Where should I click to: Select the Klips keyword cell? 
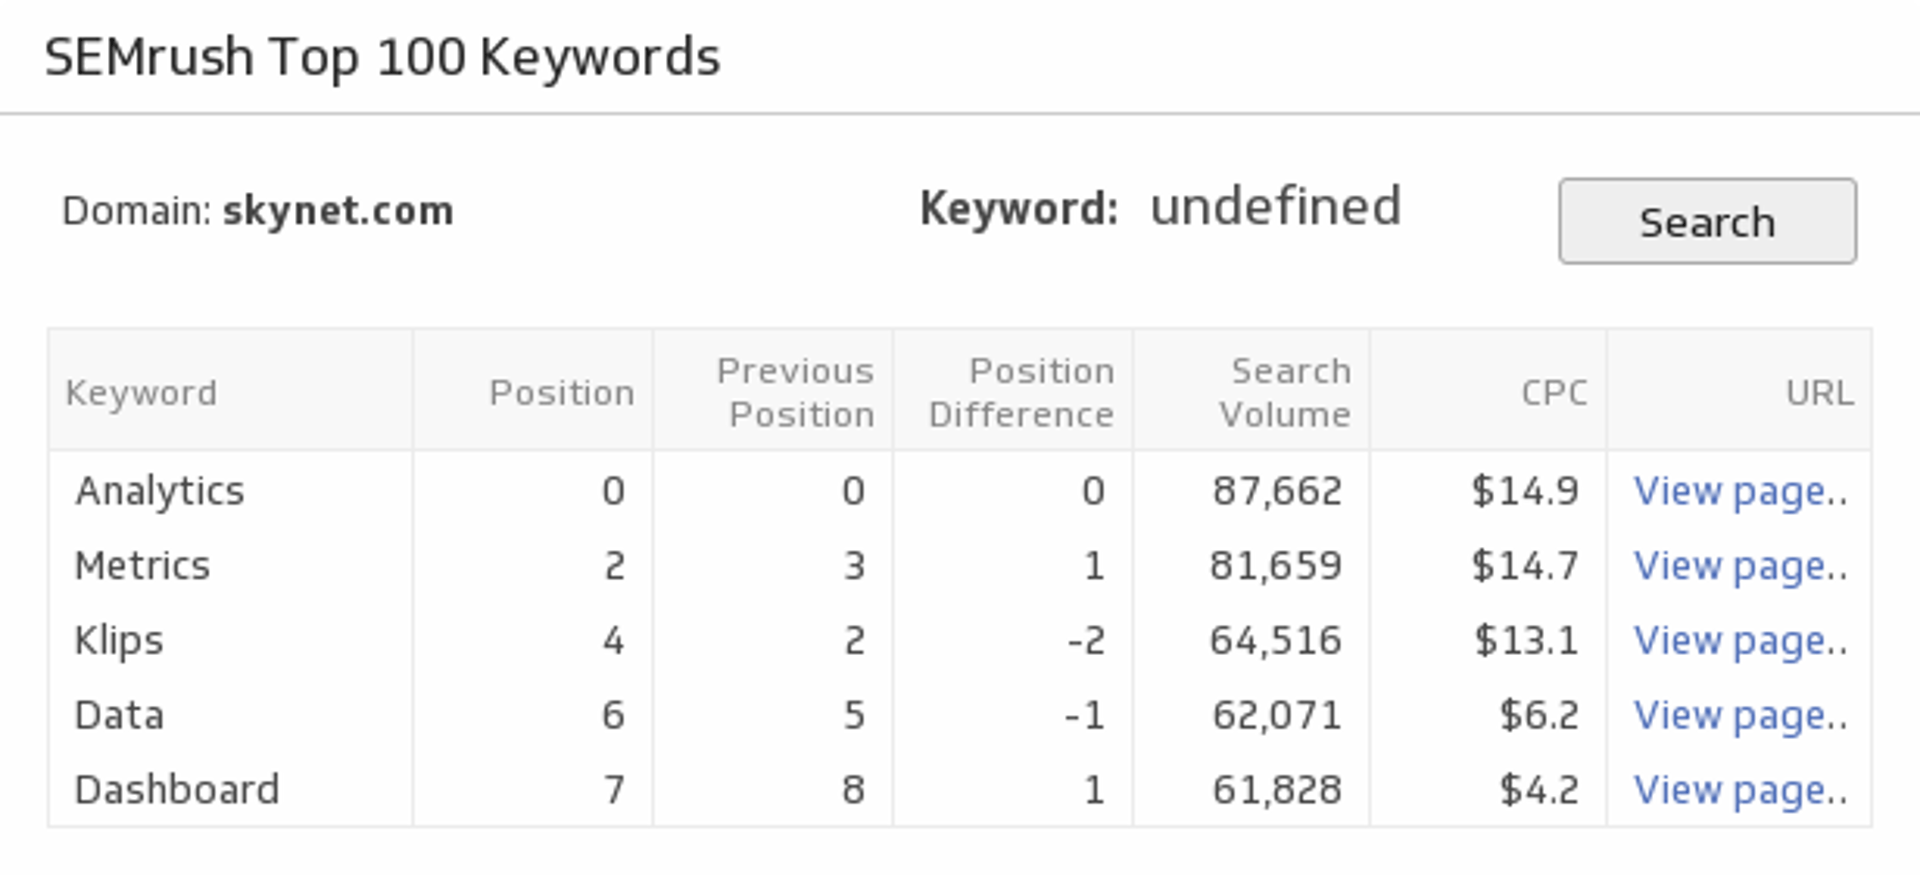(x=119, y=641)
